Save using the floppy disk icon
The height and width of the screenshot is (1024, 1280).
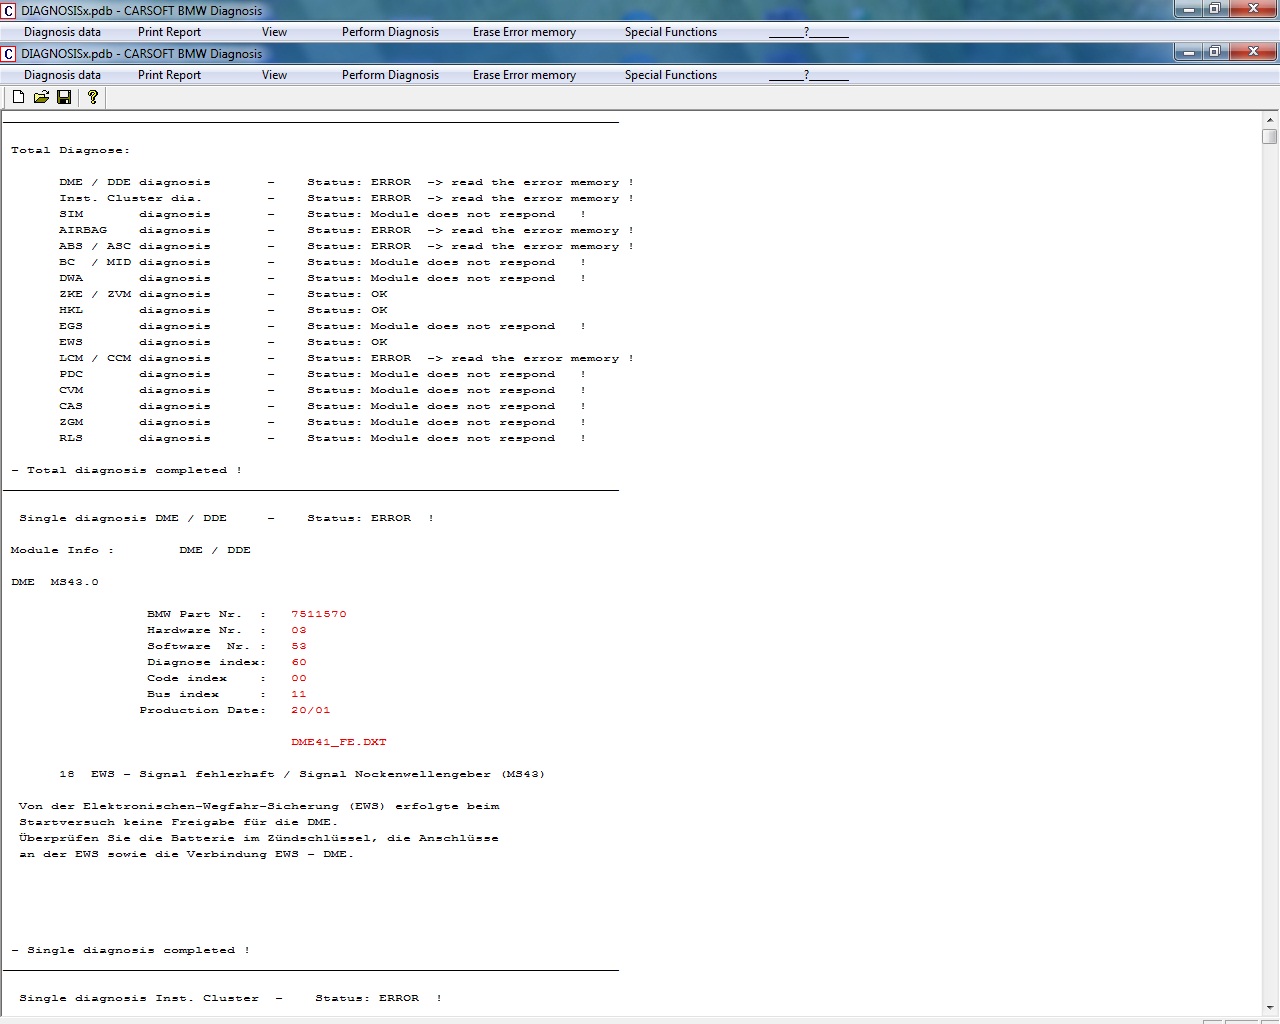pyautogui.click(x=64, y=97)
